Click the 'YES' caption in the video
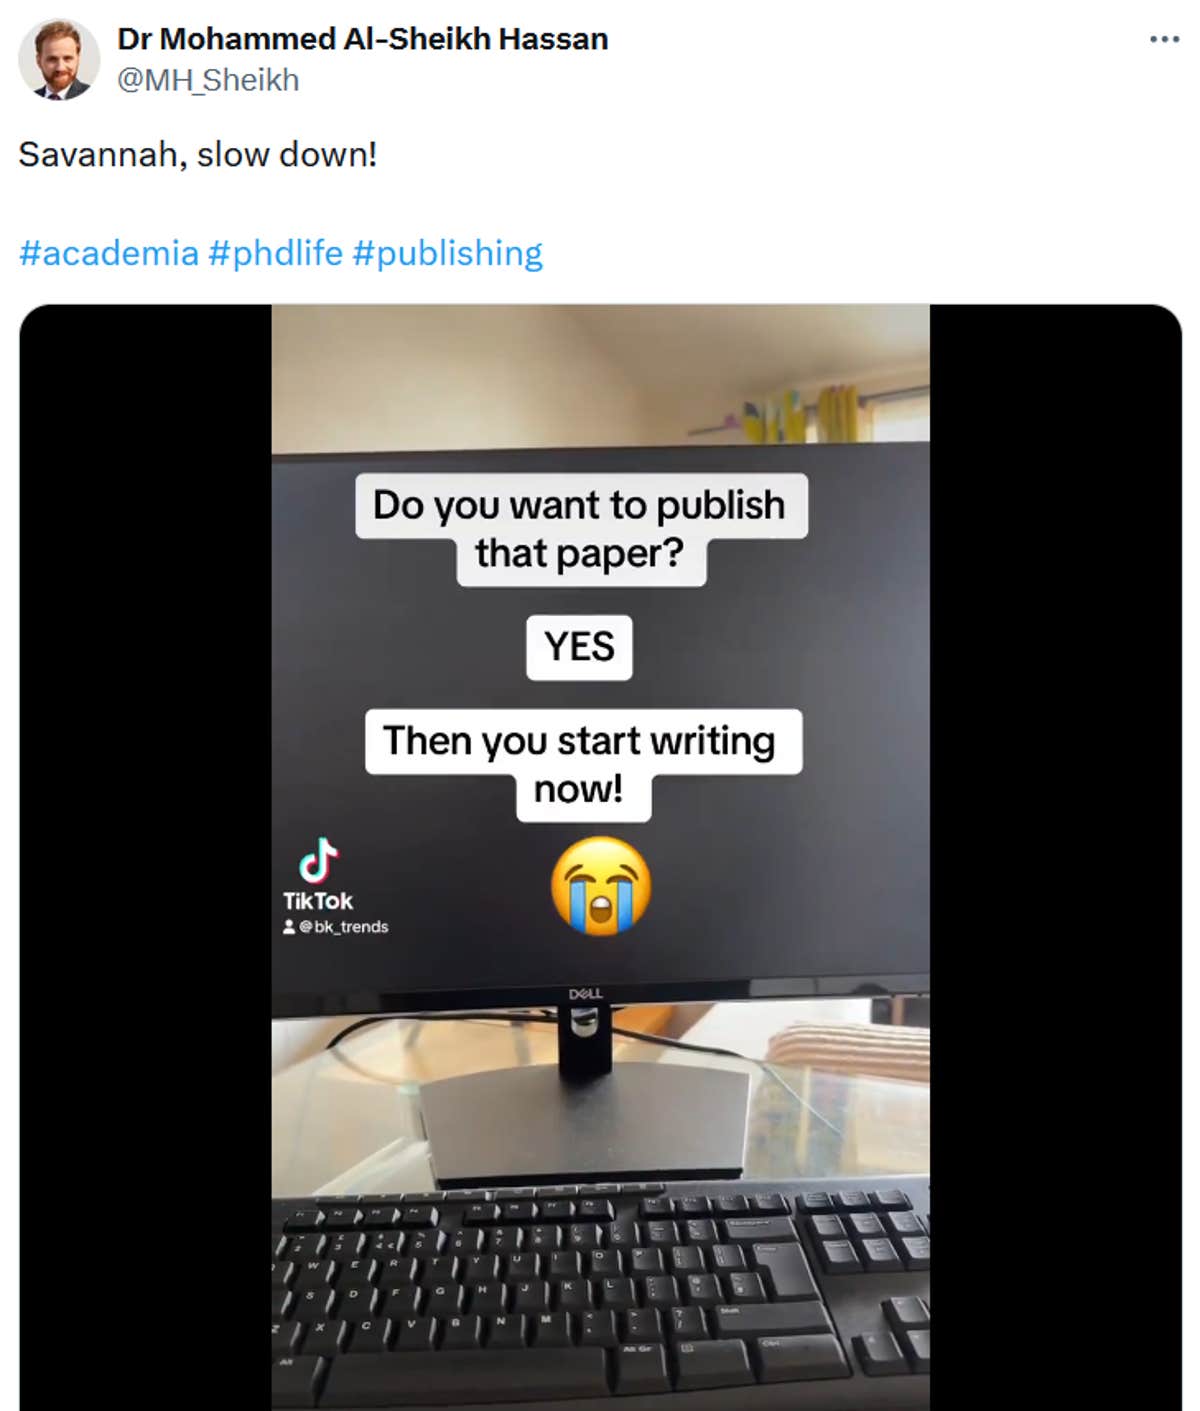 tap(579, 647)
